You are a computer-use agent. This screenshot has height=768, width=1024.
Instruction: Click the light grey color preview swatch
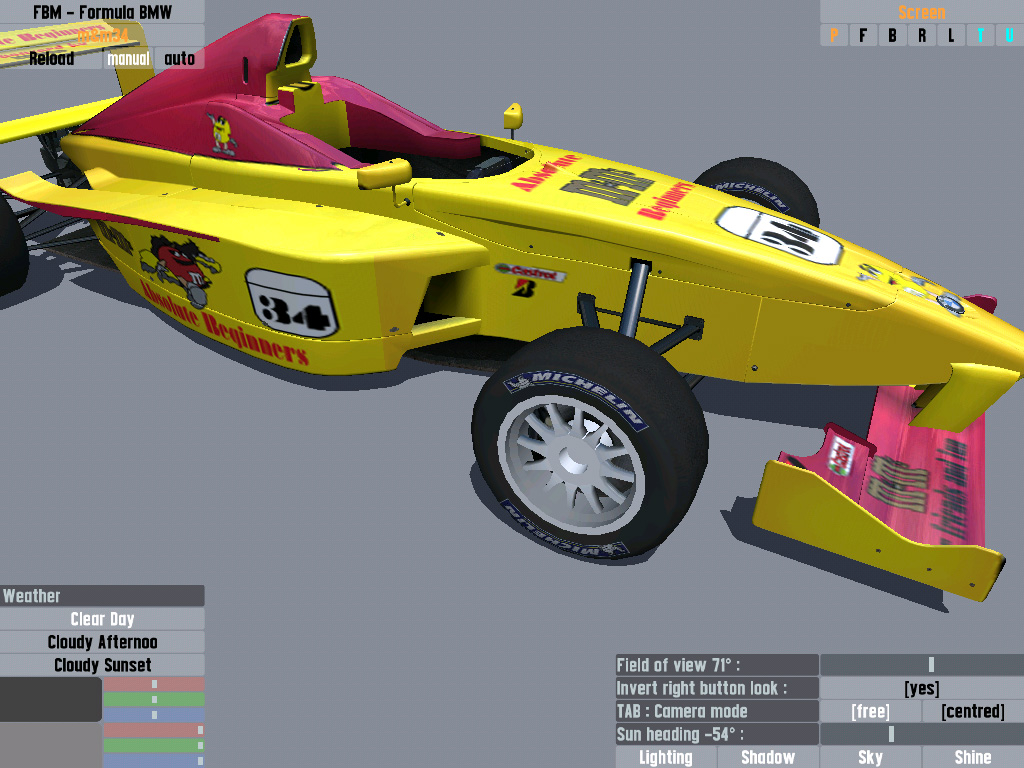[51, 745]
